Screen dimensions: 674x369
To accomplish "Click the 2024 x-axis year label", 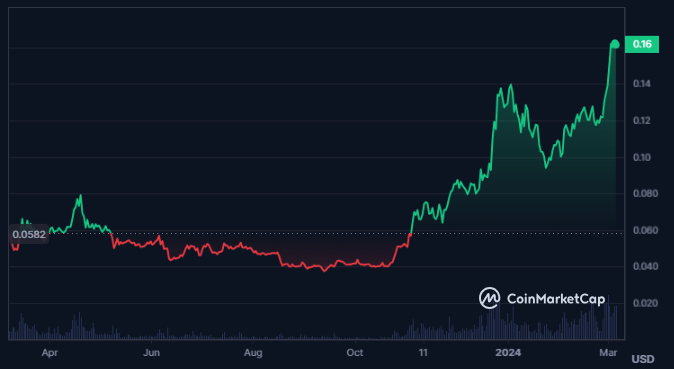I will (508, 353).
